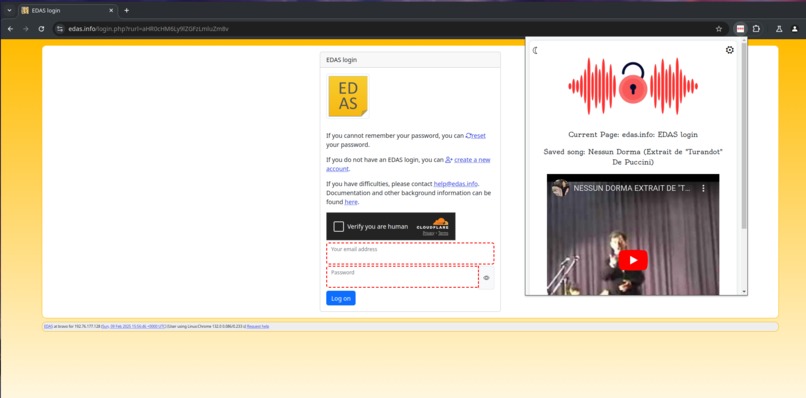Open the Request help footer link
The image size is (806, 398).
coord(258,327)
